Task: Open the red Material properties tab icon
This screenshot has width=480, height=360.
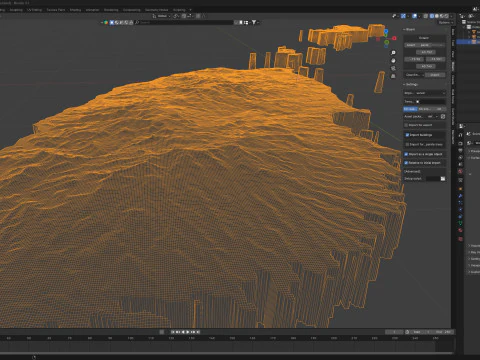Action: (x=460, y=230)
